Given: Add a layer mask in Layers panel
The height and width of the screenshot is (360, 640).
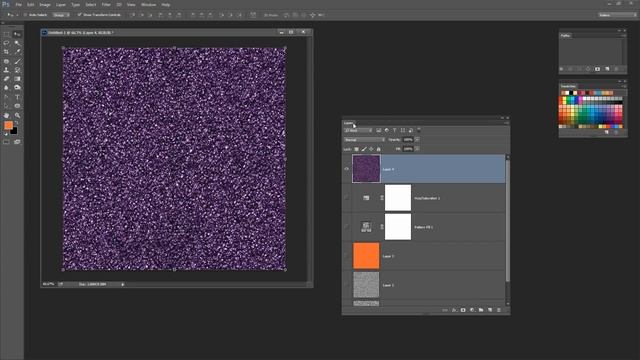Looking at the screenshot, I should click(463, 310).
